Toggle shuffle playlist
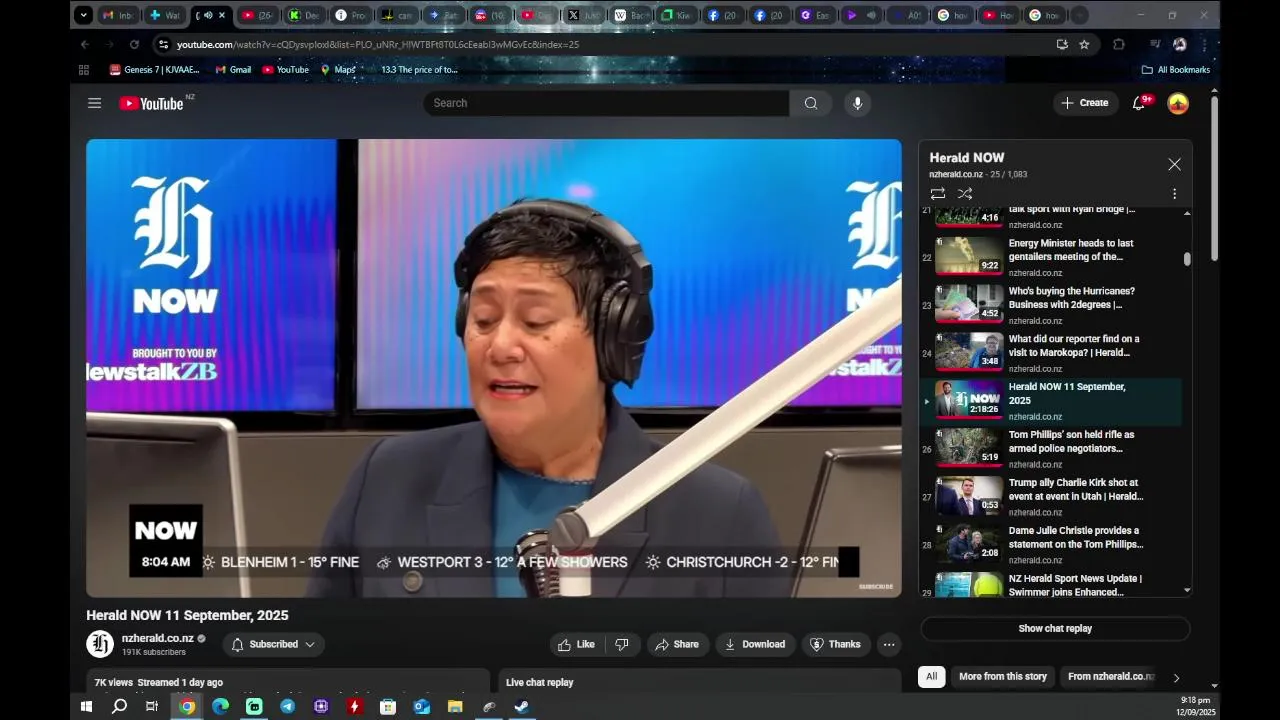The image size is (1280, 720). pyautogui.click(x=965, y=193)
